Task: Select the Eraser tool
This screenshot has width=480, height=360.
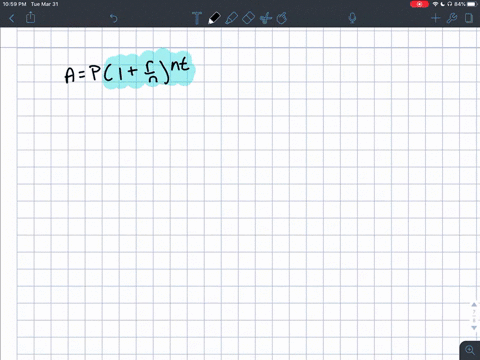Action: 248,18
